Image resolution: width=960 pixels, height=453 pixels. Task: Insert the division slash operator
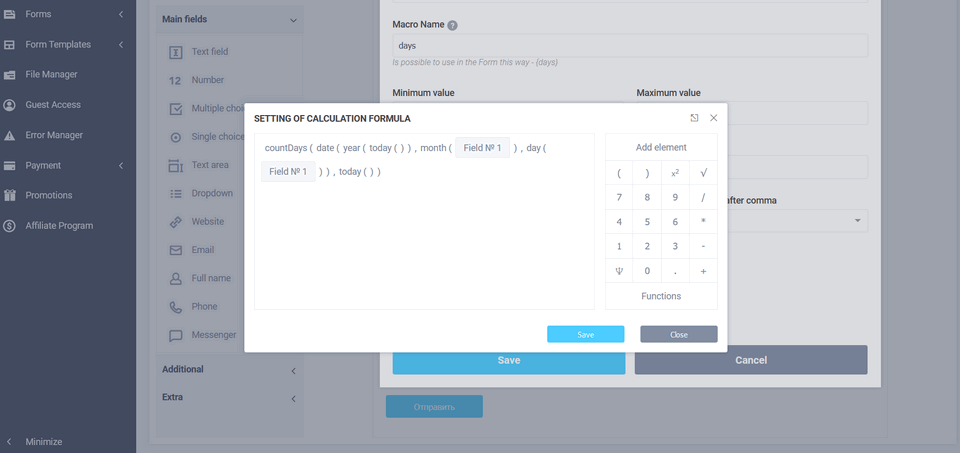703,197
